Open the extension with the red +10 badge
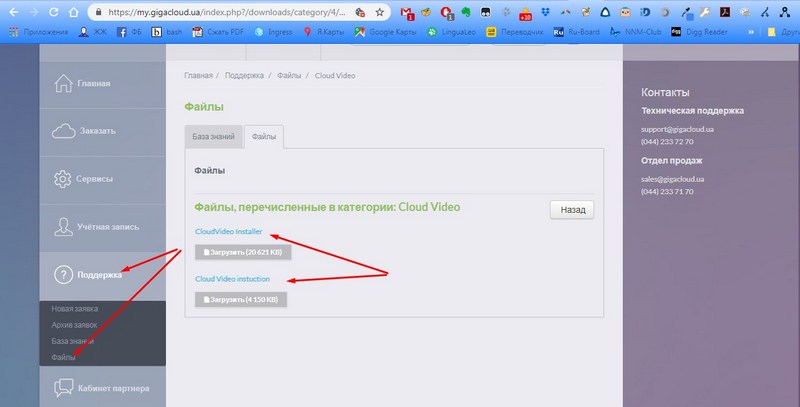Image resolution: width=800 pixels, height=407 pixels. click(525, 13)
